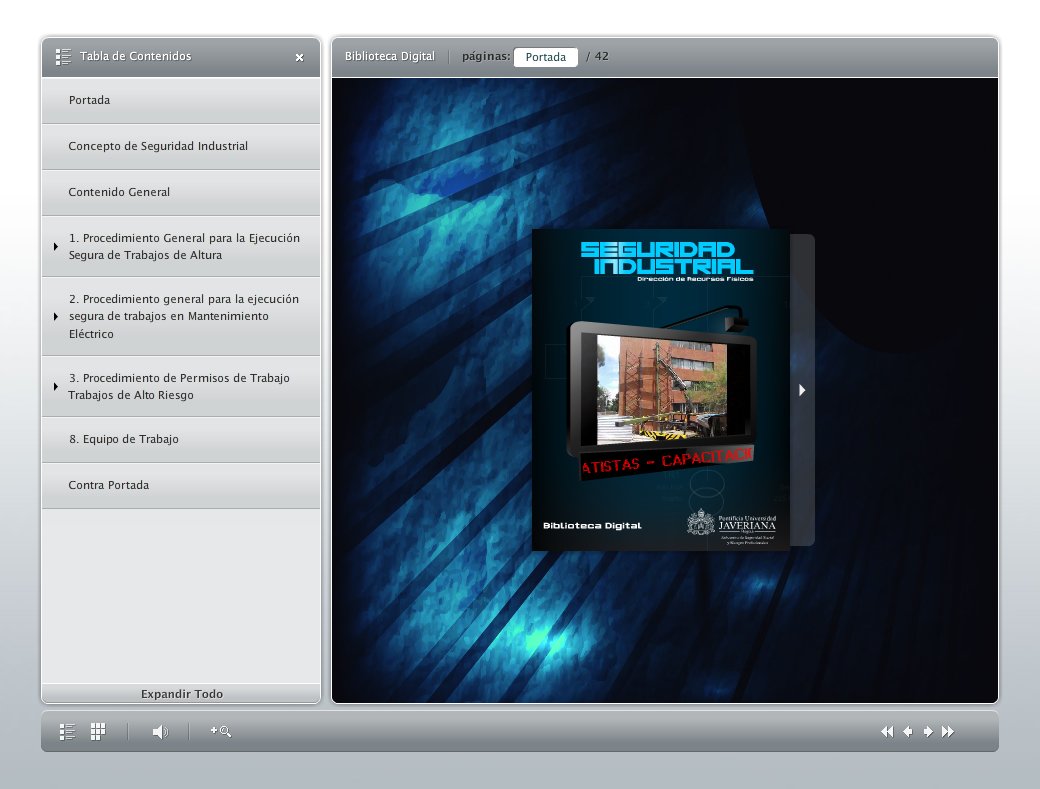
Task: Open 8. Equipo de Trabajo section
Action: [123, 439]
